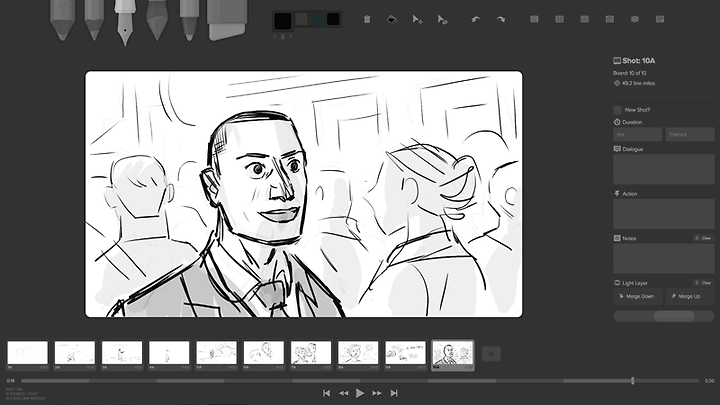720x405 pixels.
Task: Click the large current color swatch
Action: (283, 20)
